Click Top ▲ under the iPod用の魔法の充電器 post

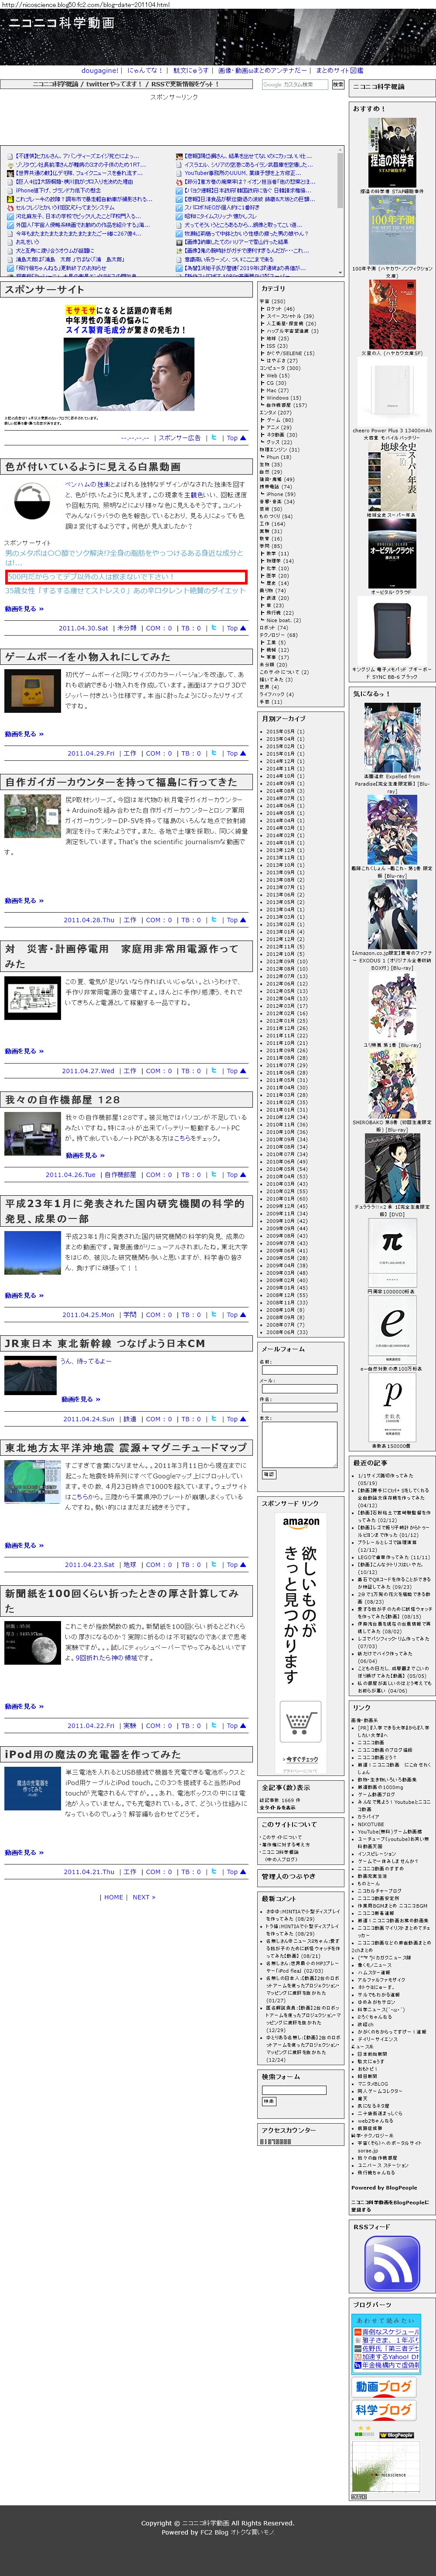[x=235, y=1871]
